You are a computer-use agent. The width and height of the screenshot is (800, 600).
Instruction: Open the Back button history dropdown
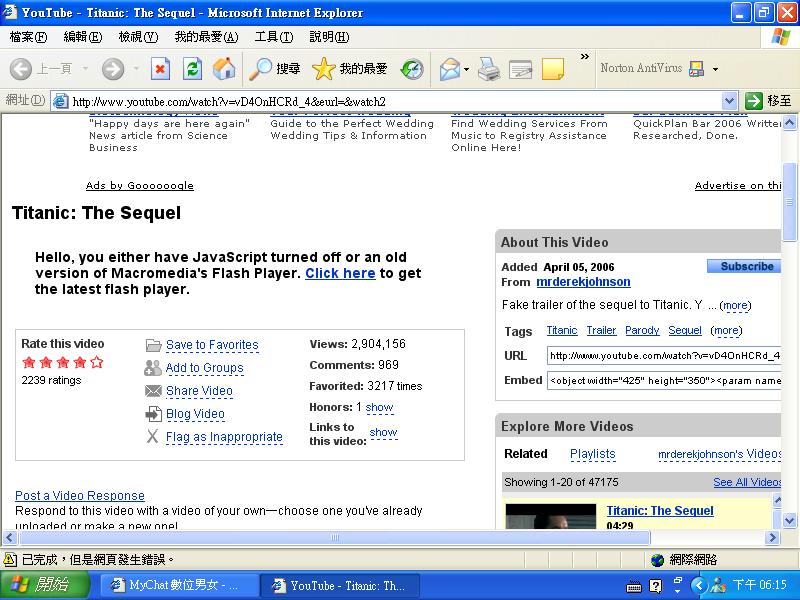[x=85, y=69]
